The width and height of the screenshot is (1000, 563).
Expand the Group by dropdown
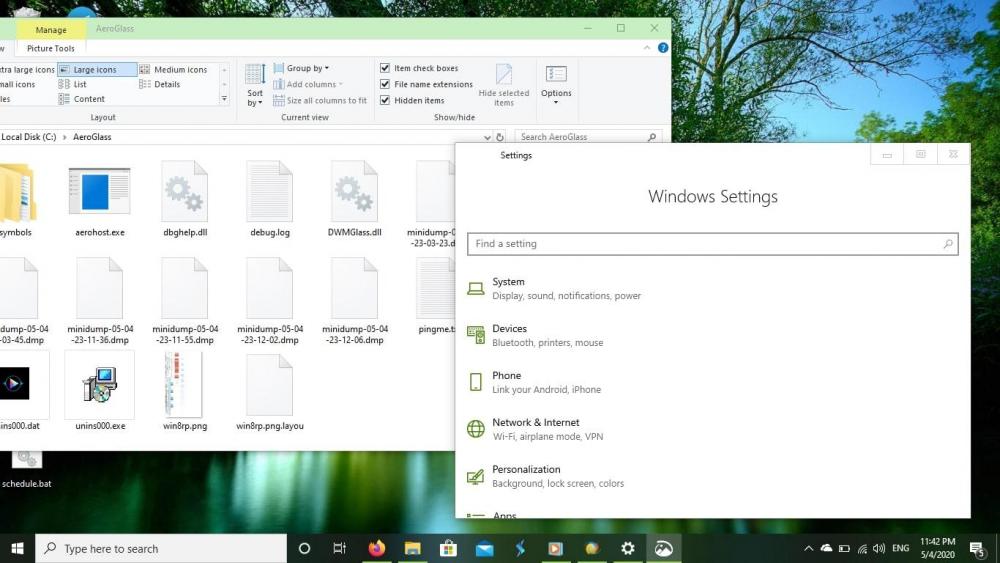point(305,68)
